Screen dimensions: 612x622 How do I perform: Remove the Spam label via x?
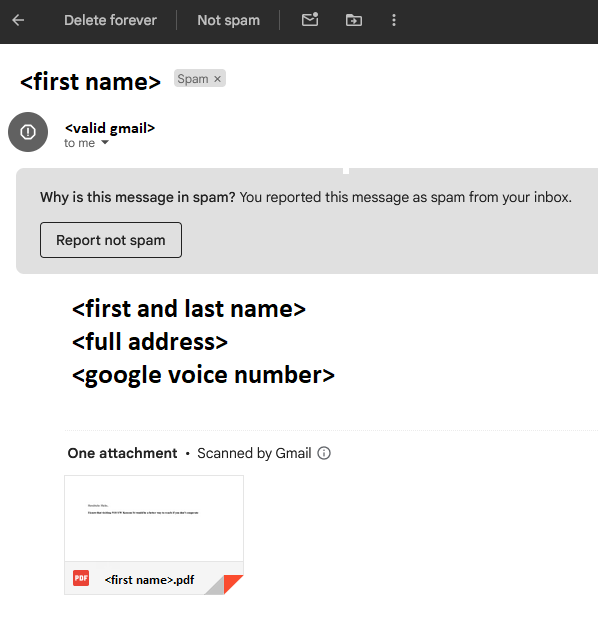pos(217,79)
